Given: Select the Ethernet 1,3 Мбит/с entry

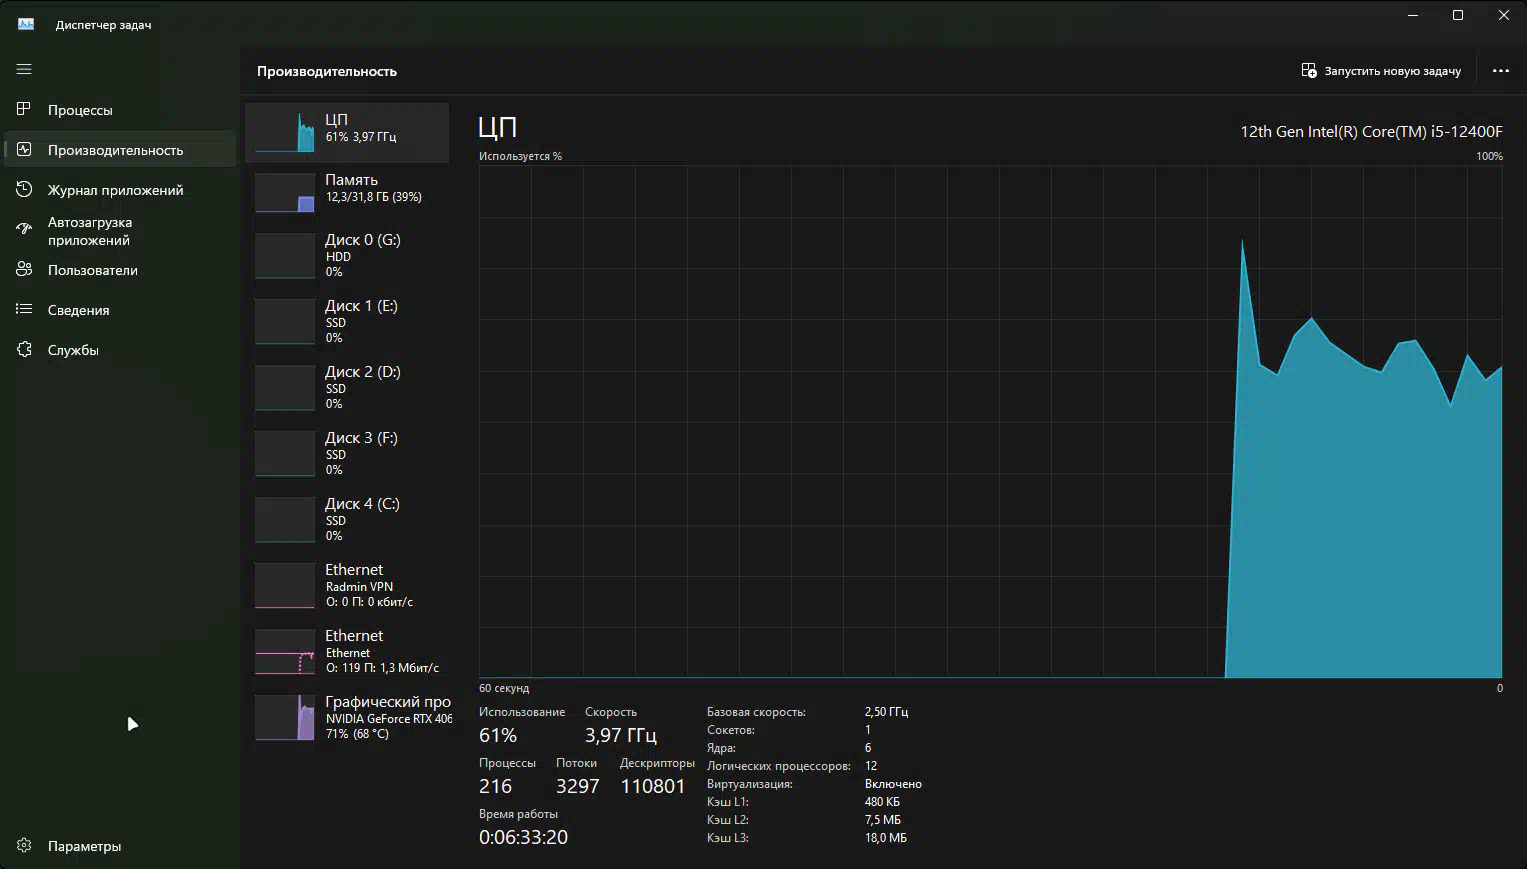Looking at the screenshot, I should (347, 651).
